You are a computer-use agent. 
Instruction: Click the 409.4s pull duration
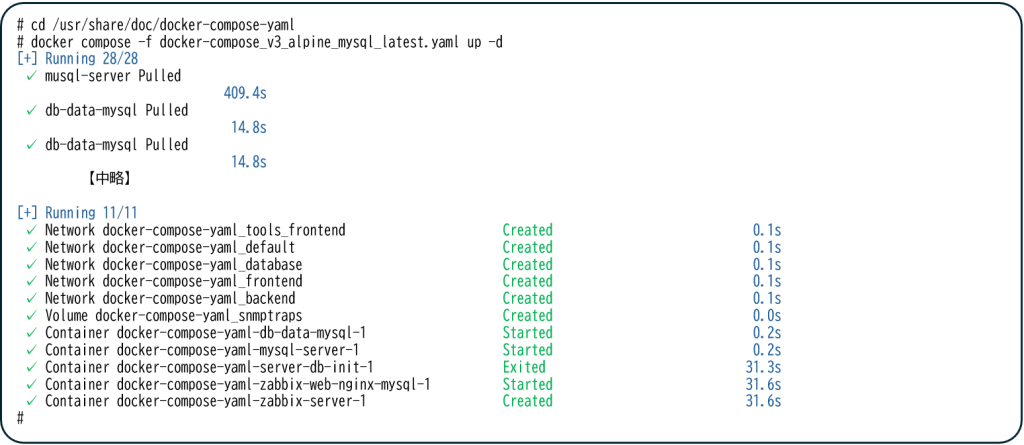(x=245, y=93)
